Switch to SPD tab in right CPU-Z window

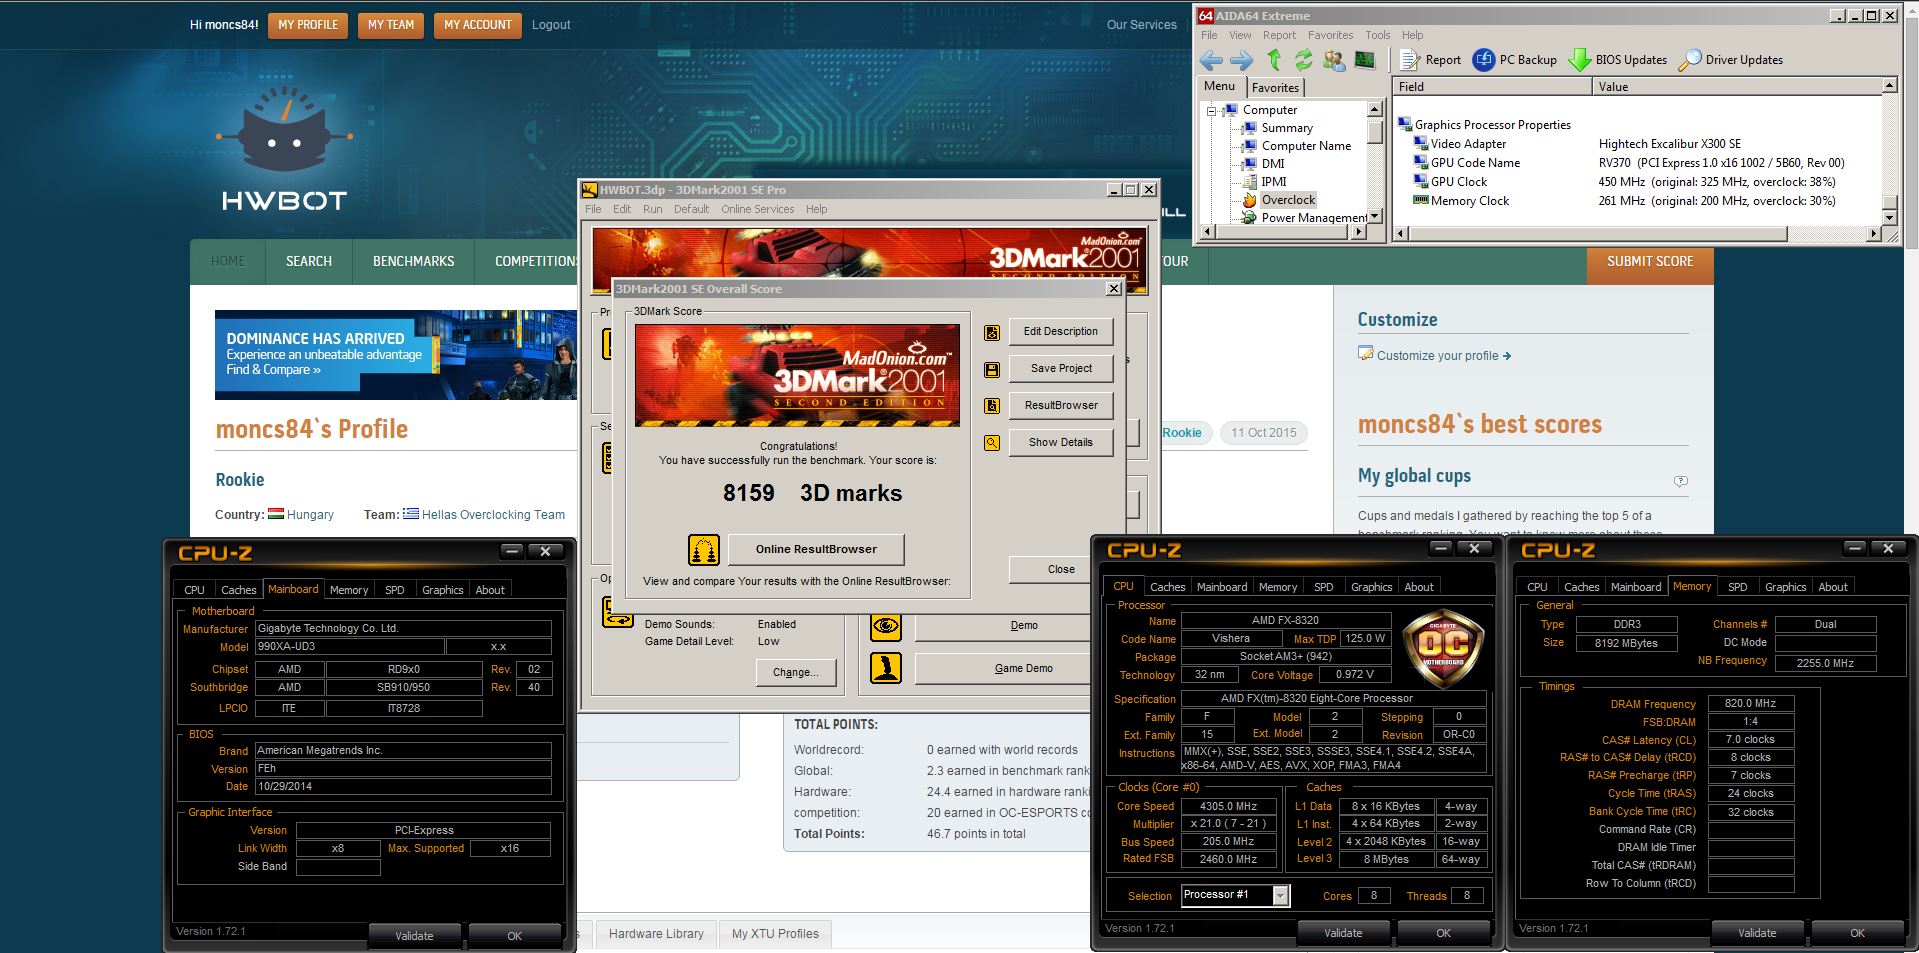1737,587
